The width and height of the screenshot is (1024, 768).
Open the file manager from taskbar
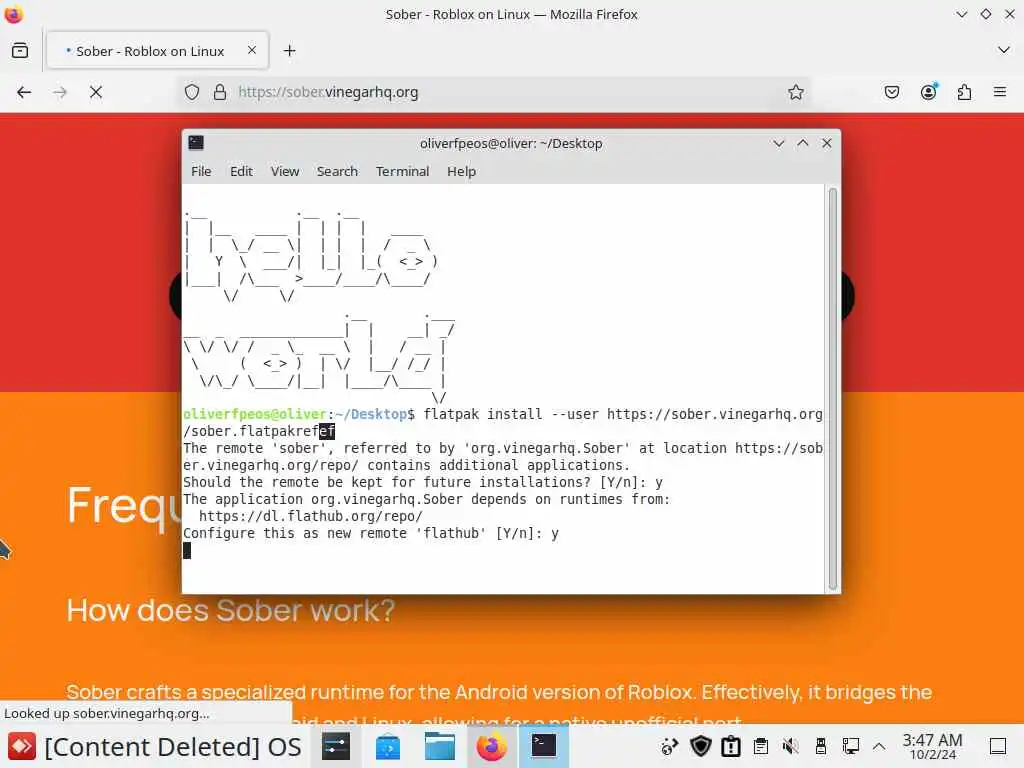point(440,746)
